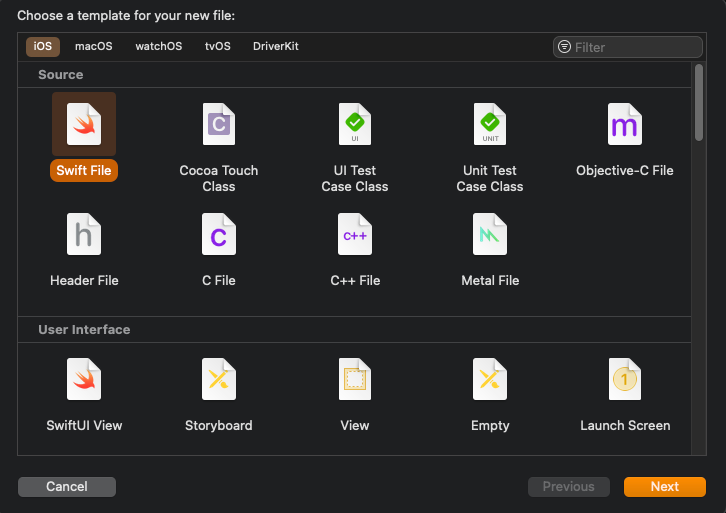Choose the Cocoa Touch Class icon
This screenshot has width=726, height=513.
(x=219, y=124)
